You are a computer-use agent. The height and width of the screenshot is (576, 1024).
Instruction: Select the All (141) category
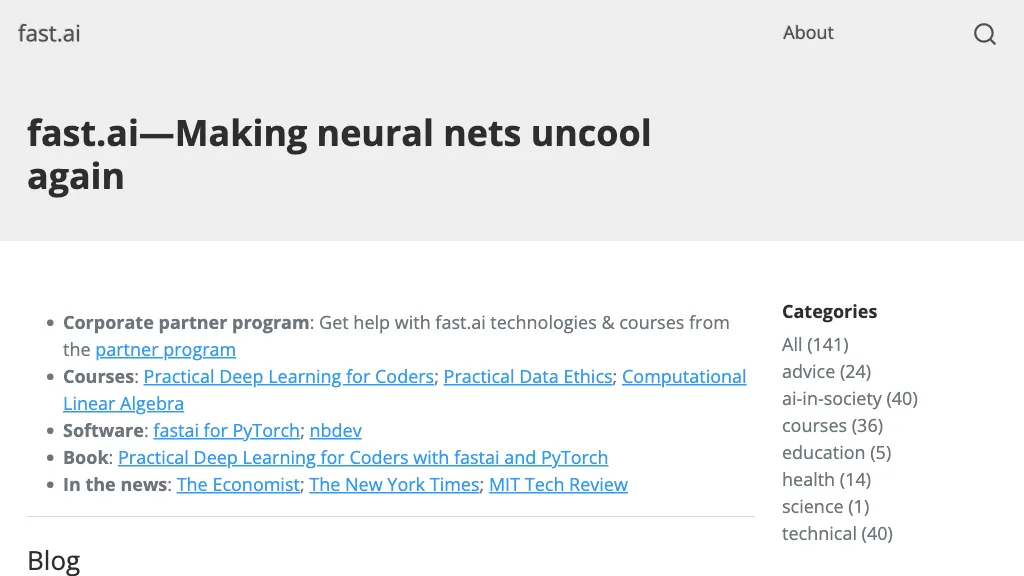pyautogui.click(x=815, y=345)
